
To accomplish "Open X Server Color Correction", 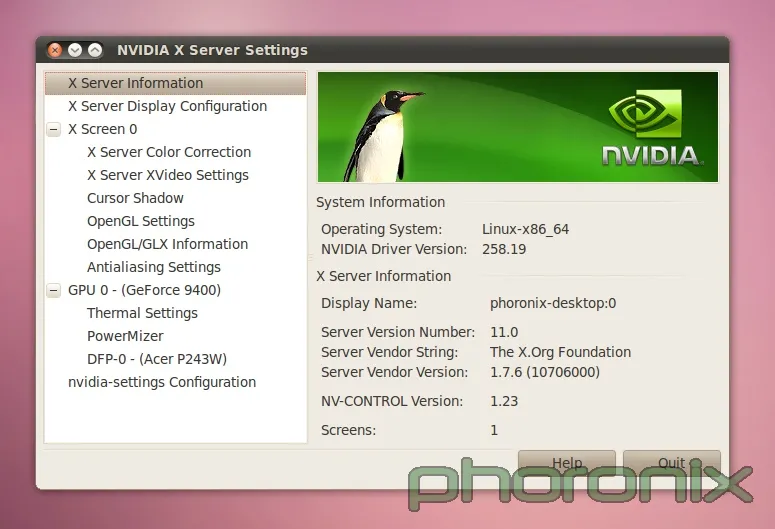I will pyautogui.click(x=169, y=152).
